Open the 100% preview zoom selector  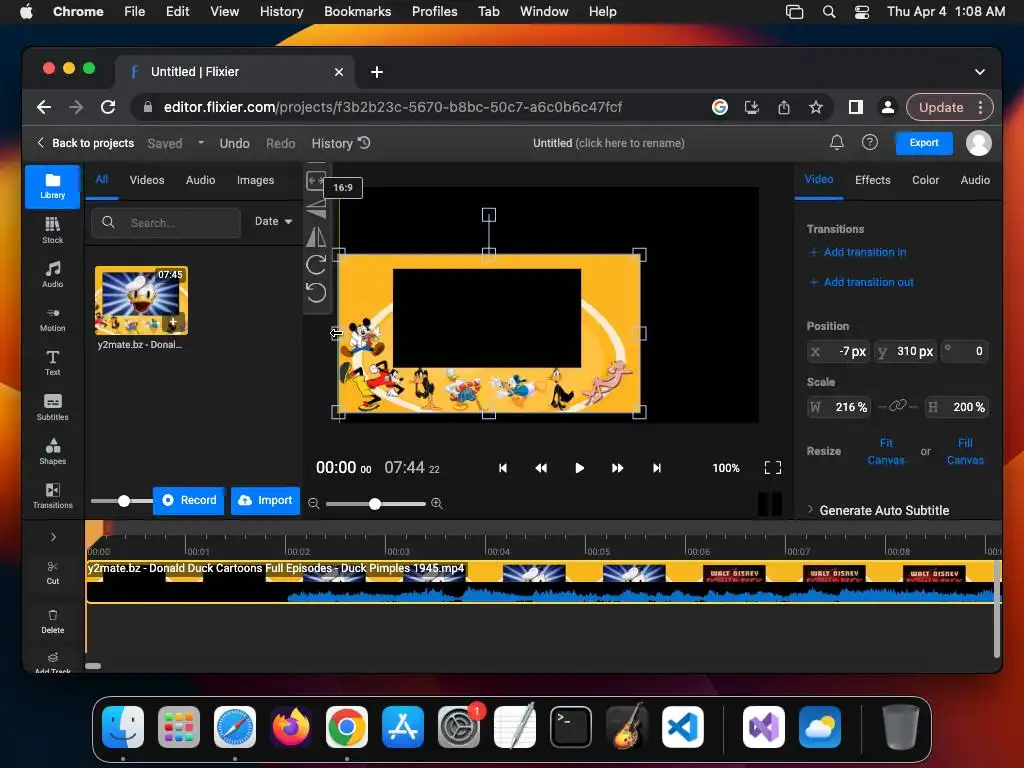(726, 468)
